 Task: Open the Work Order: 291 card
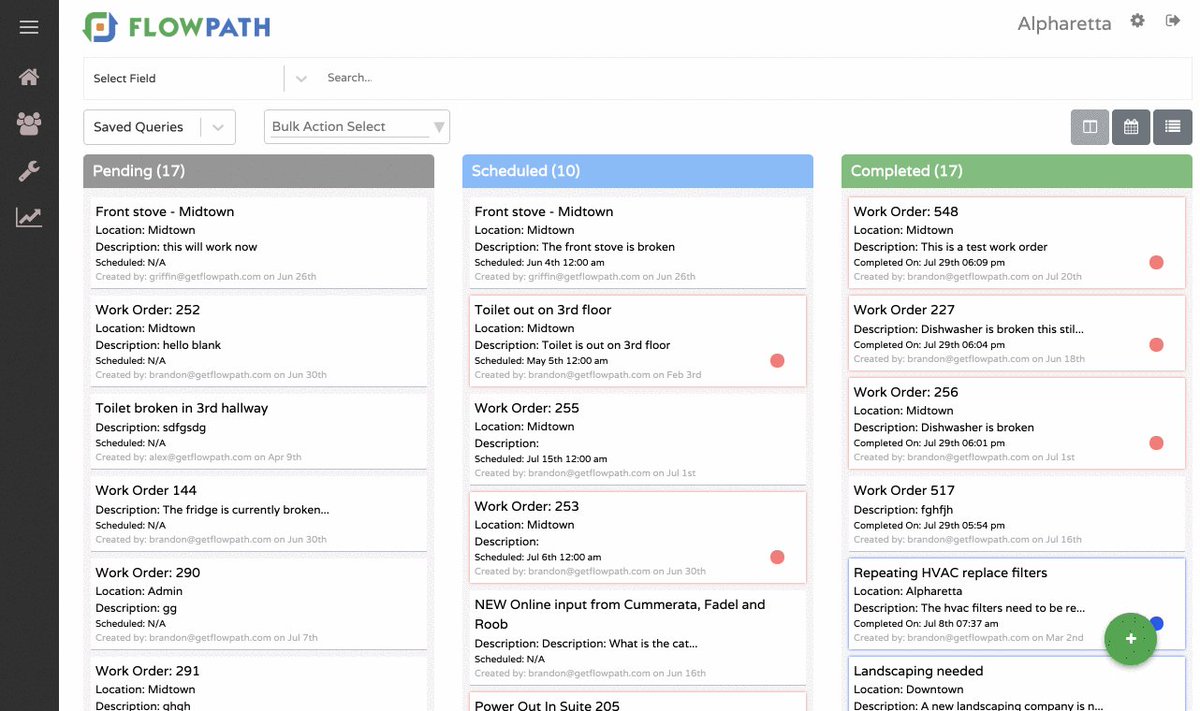pyautogui.click(x=258, y=684)
